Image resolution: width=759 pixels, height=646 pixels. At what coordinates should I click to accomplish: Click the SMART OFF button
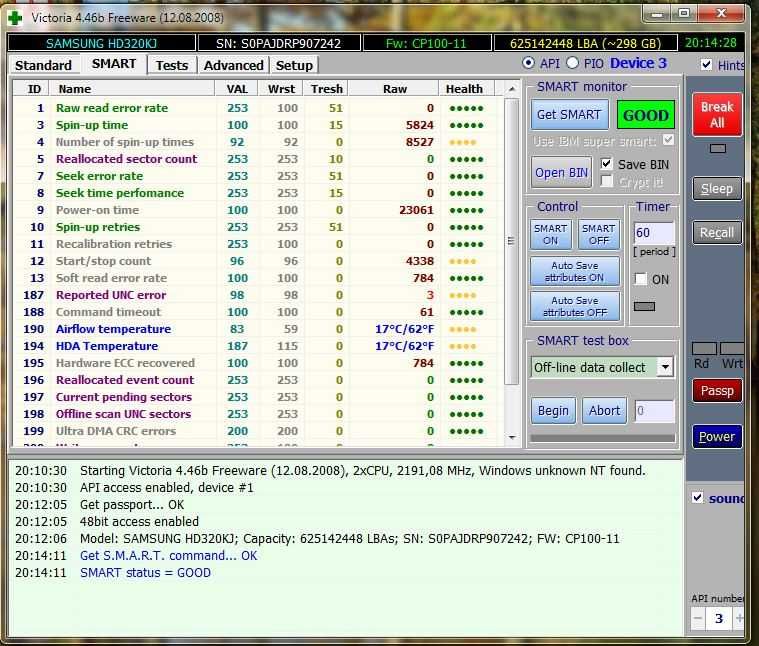(598, 235)
